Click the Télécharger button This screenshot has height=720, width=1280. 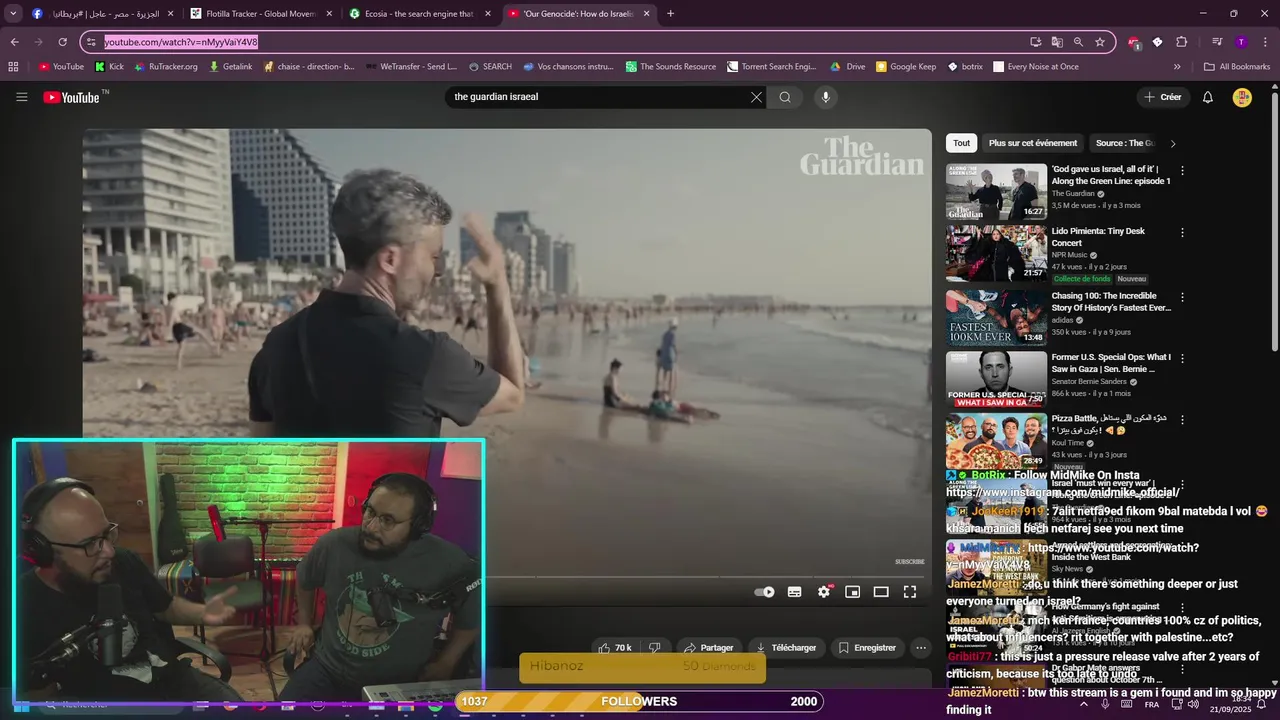(x=786, y=648)
